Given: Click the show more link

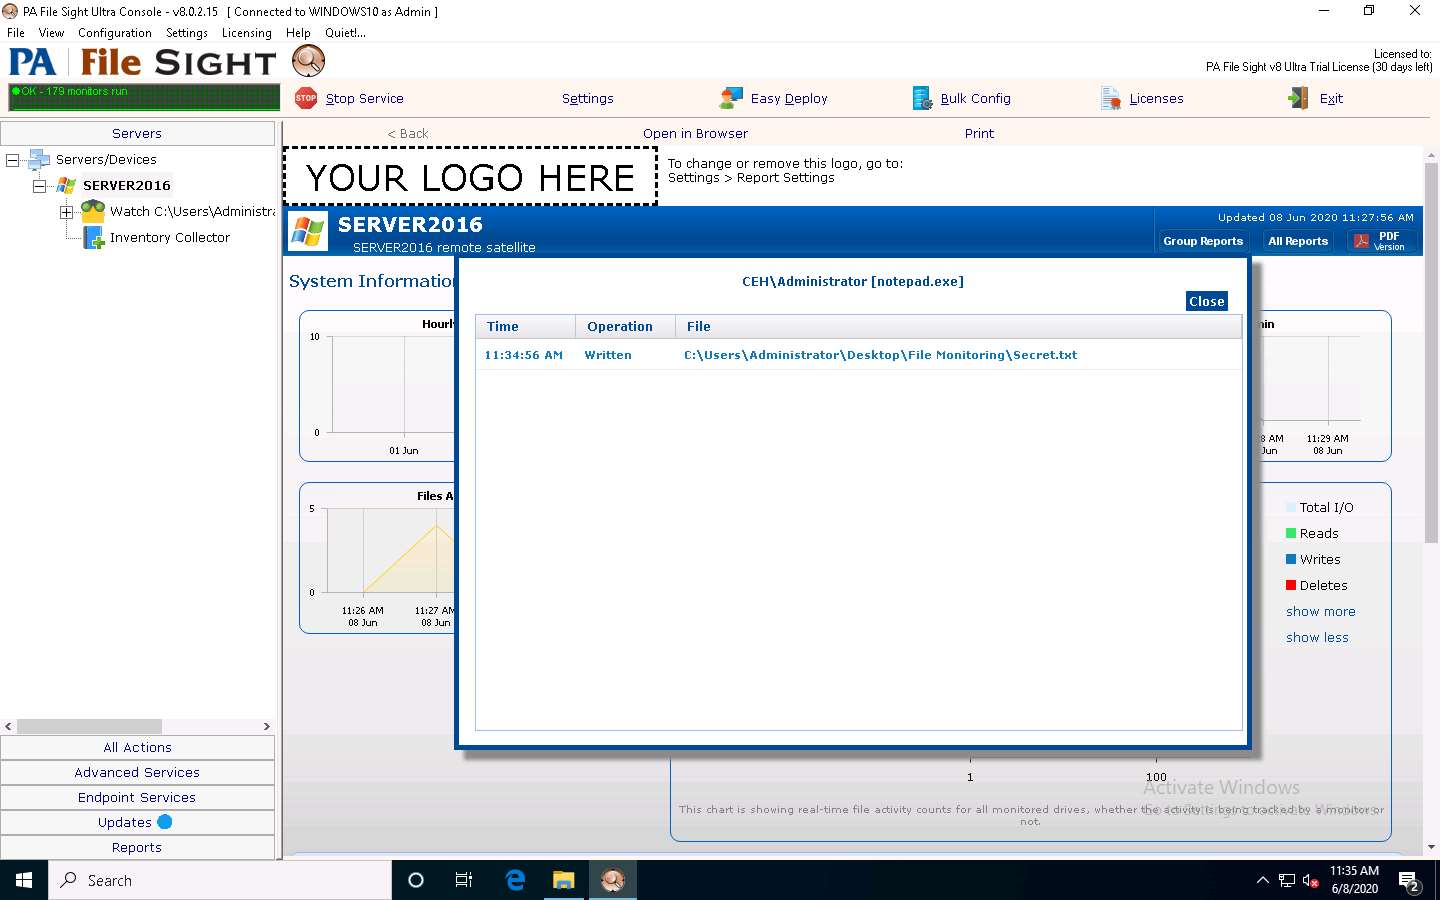Looking at the screenshot, I should 1321,611.
